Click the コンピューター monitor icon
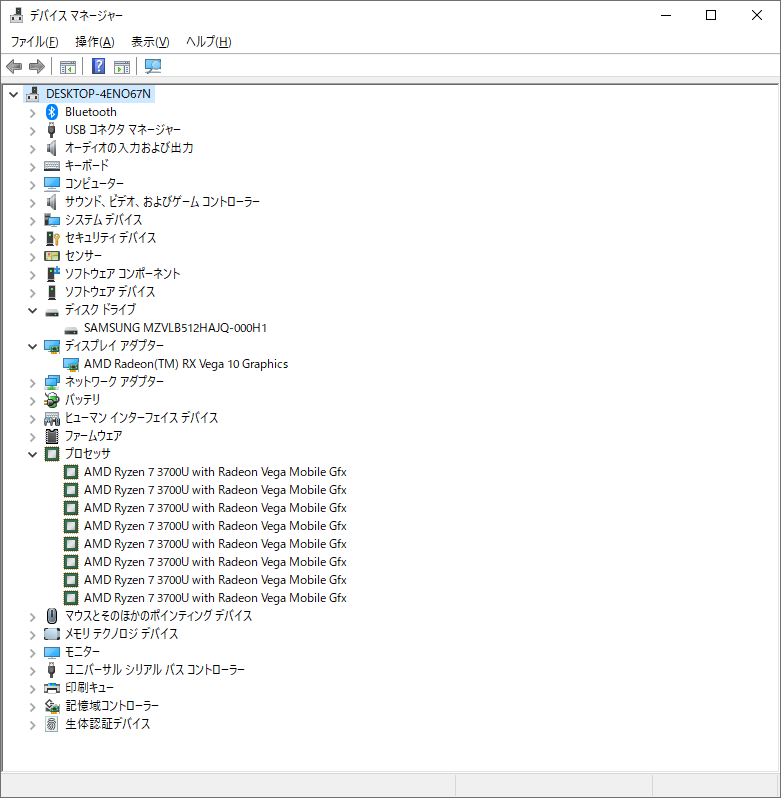Image resolution: width=781 pixels, height=798 pixels. (x=51, y=184)
